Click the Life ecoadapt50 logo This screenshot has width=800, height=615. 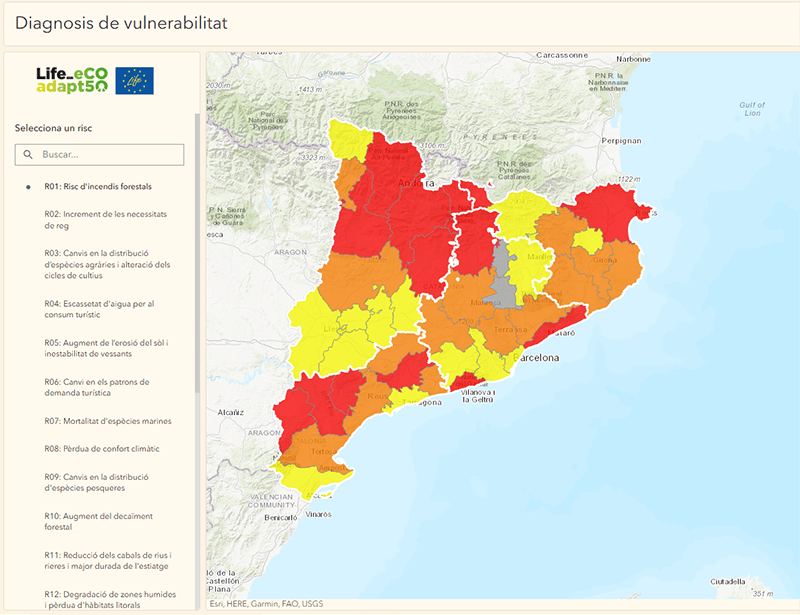pos(71,81)
